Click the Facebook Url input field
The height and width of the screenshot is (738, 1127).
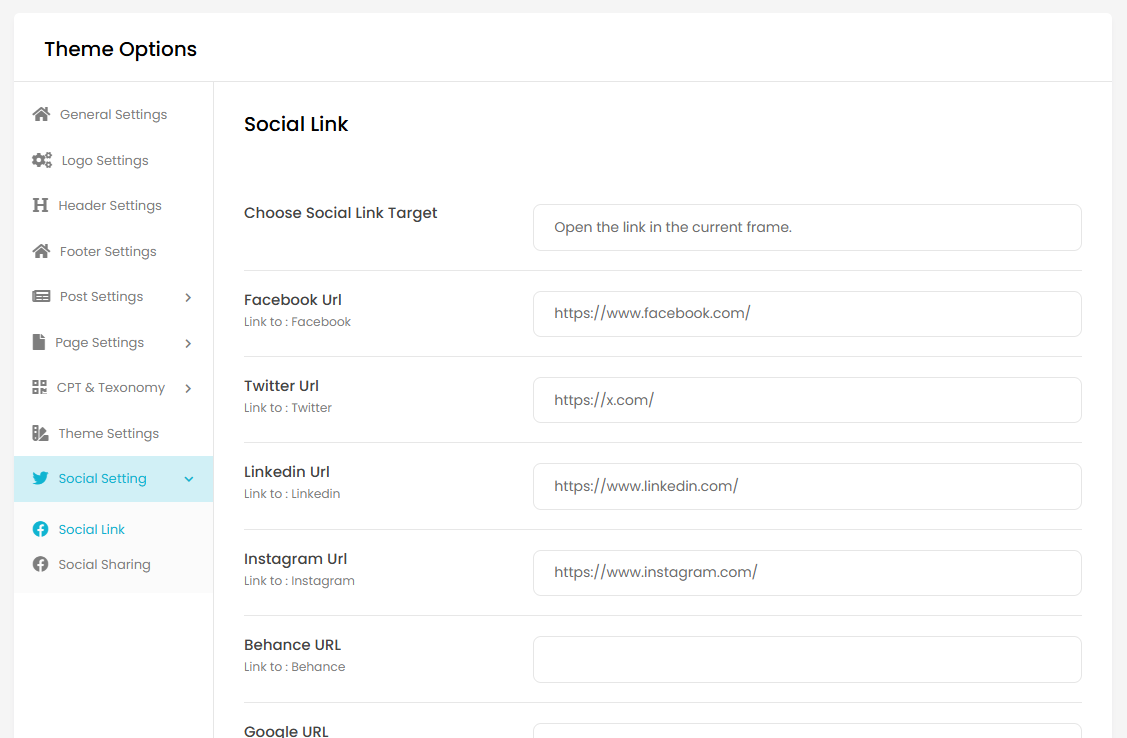click(x=806, y=314)
